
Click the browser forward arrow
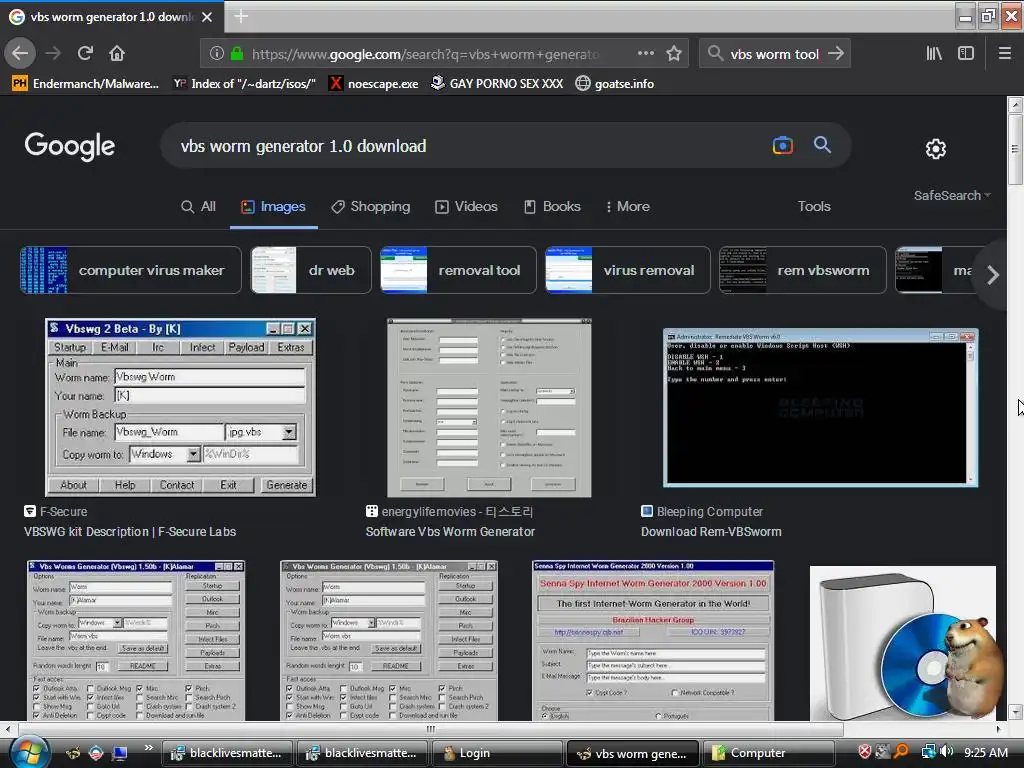tap(53, 54)
